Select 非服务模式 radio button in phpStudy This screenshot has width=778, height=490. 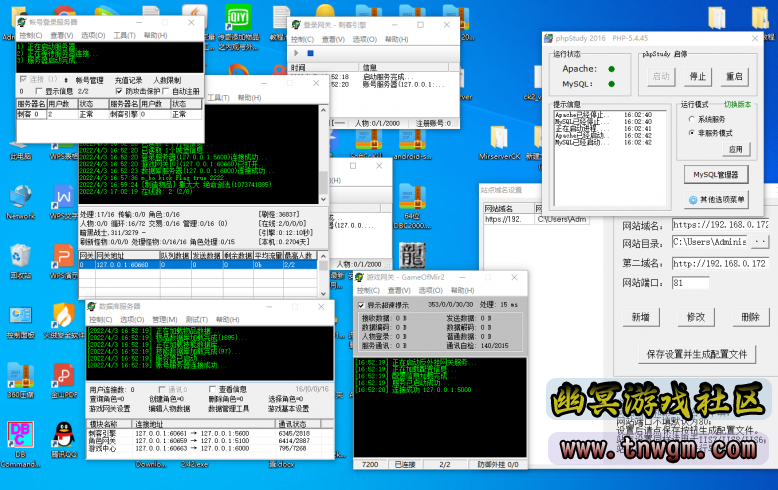[692, 133]
